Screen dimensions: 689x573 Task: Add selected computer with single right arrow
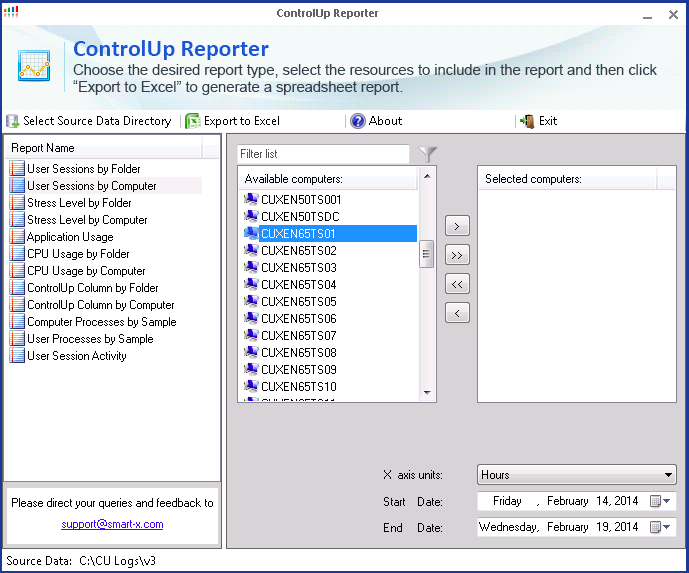point(457,226)
